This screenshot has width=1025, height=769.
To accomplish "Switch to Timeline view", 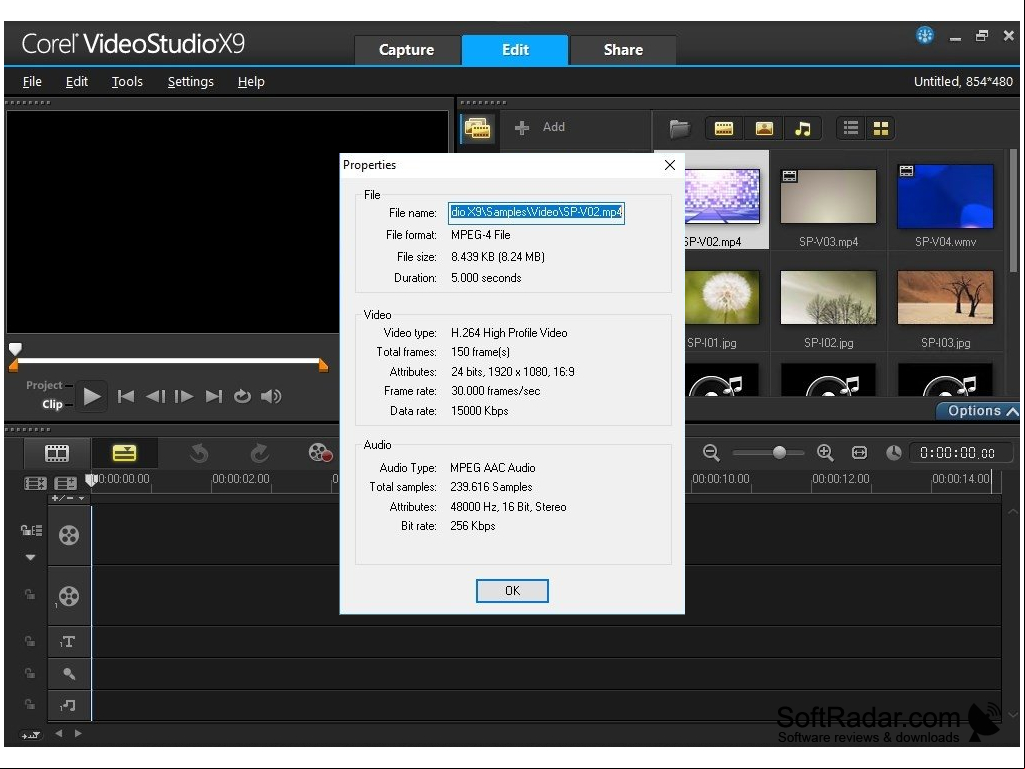I will pyautogui.click(x=124, y=453).
